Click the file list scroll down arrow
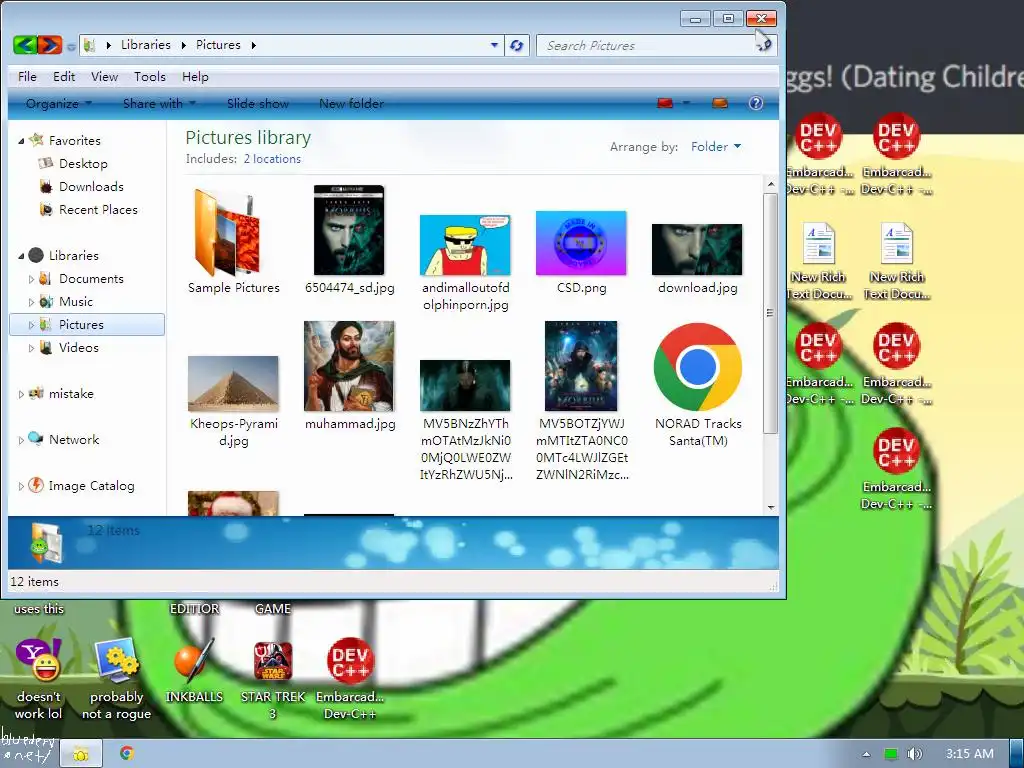Image resolution: width=1024 pixels, height=768 pixels. 771,507
